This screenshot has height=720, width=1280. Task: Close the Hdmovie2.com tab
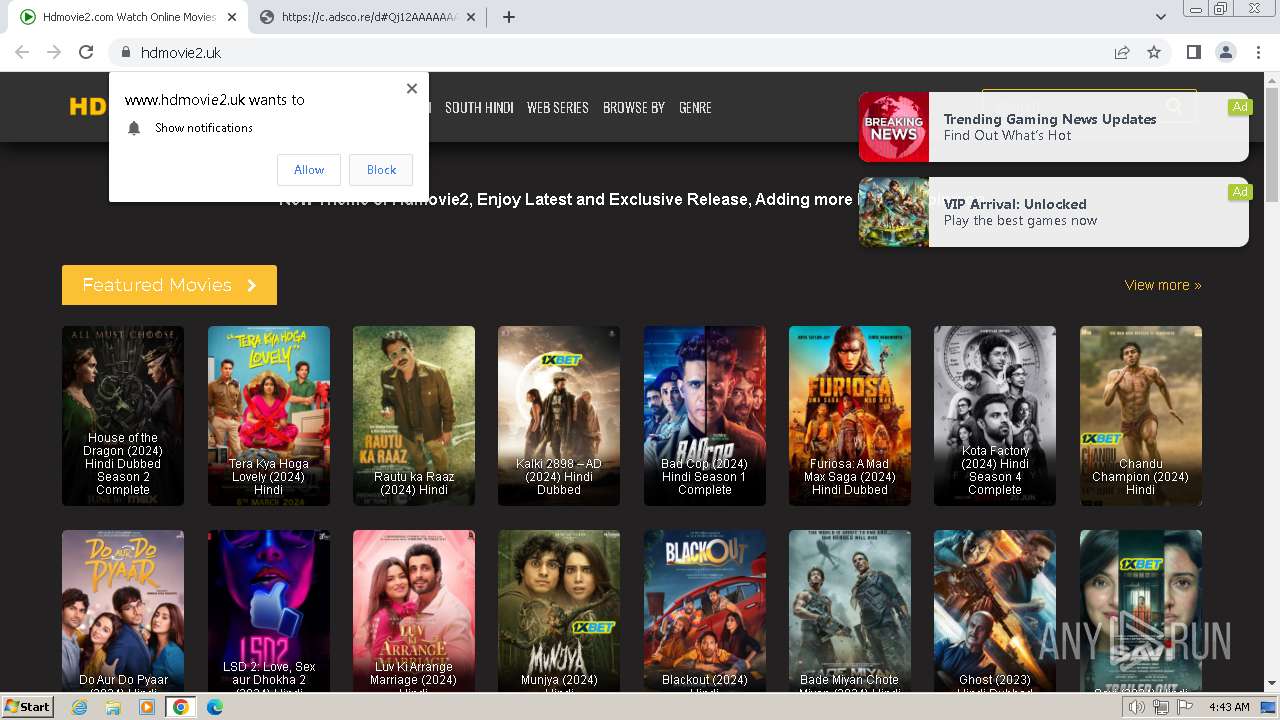(x=232, y=17)
